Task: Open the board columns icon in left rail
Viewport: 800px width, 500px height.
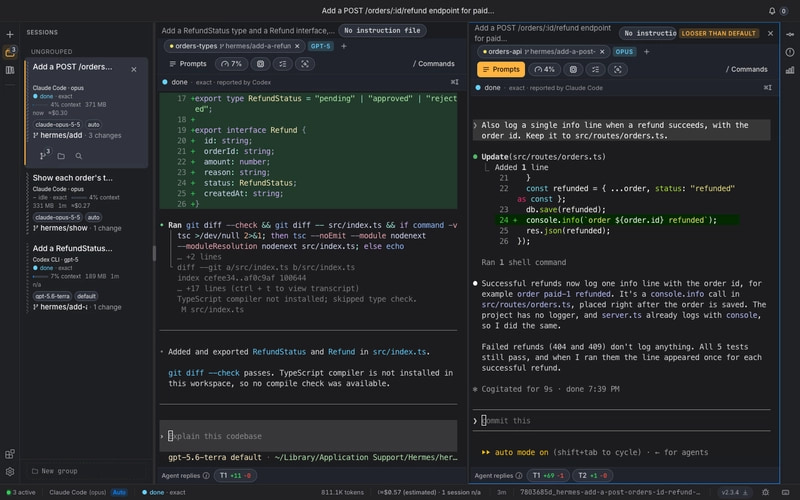Action: 10,70
